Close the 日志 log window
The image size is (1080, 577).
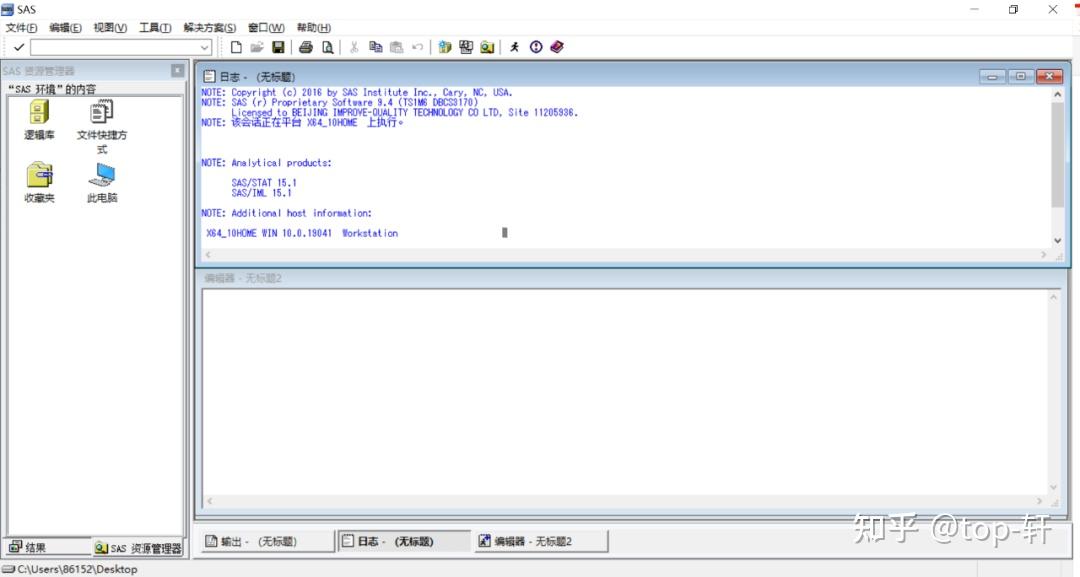click(x=1049, y=76)
